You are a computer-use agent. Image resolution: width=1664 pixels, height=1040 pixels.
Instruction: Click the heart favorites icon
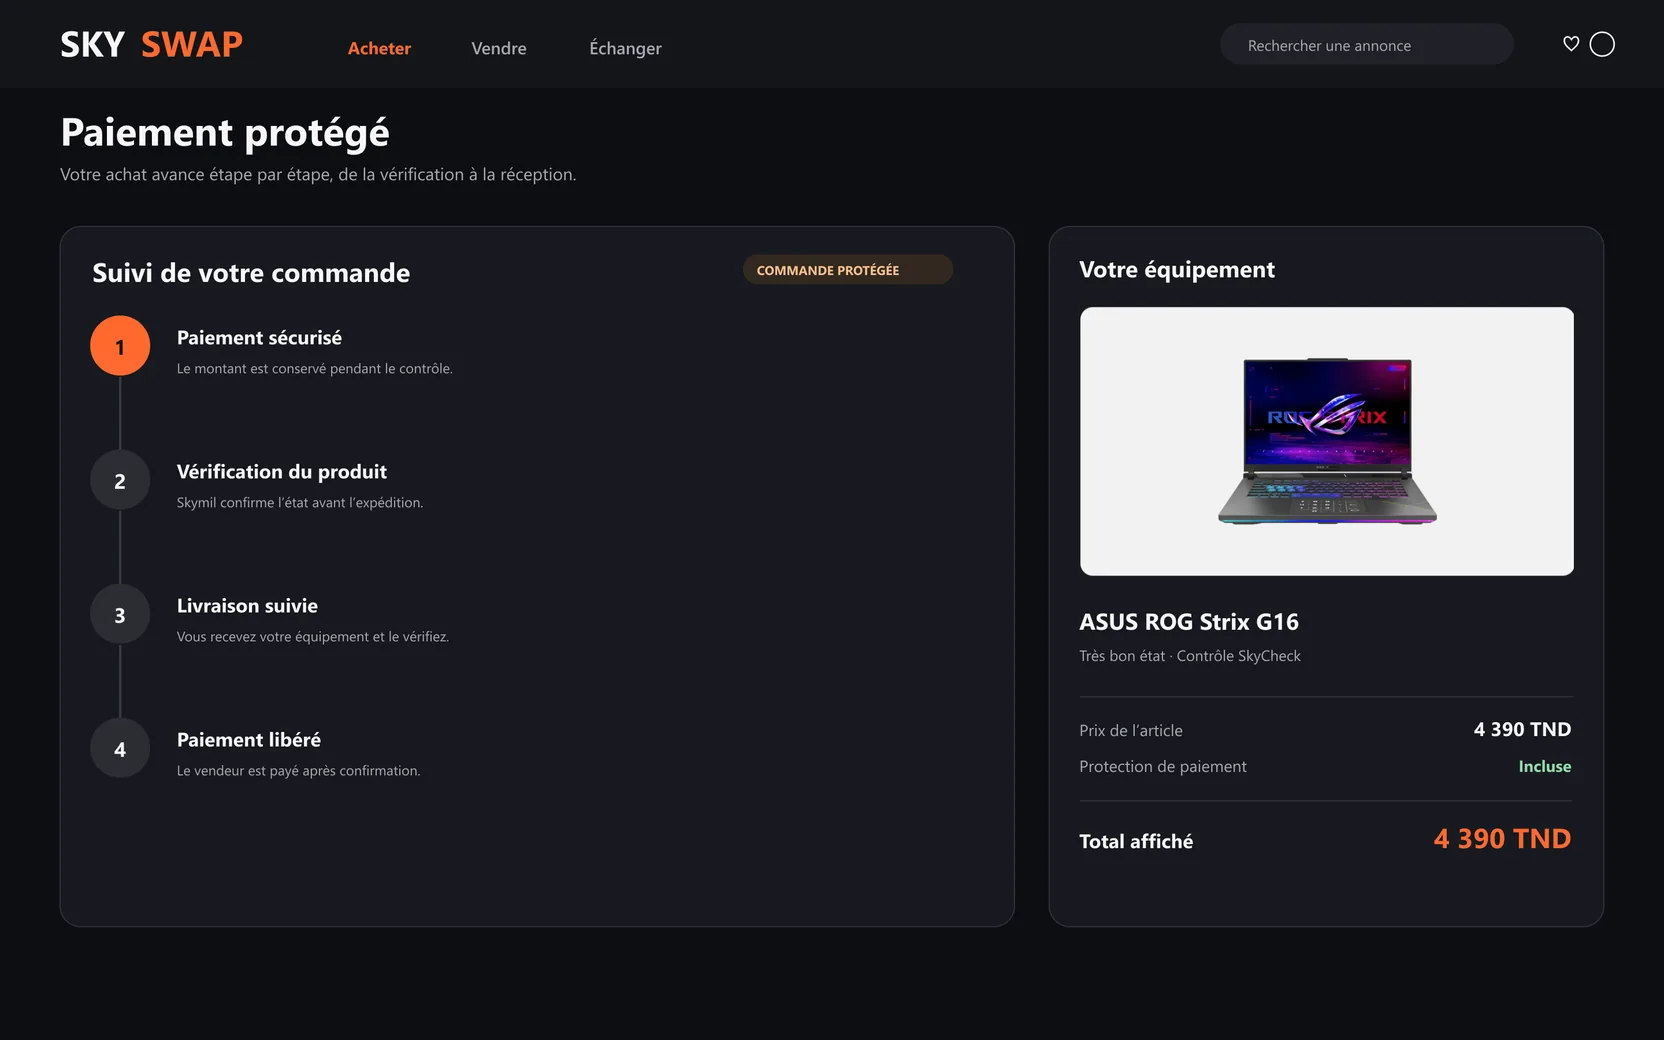click(x=1571, y=44)
